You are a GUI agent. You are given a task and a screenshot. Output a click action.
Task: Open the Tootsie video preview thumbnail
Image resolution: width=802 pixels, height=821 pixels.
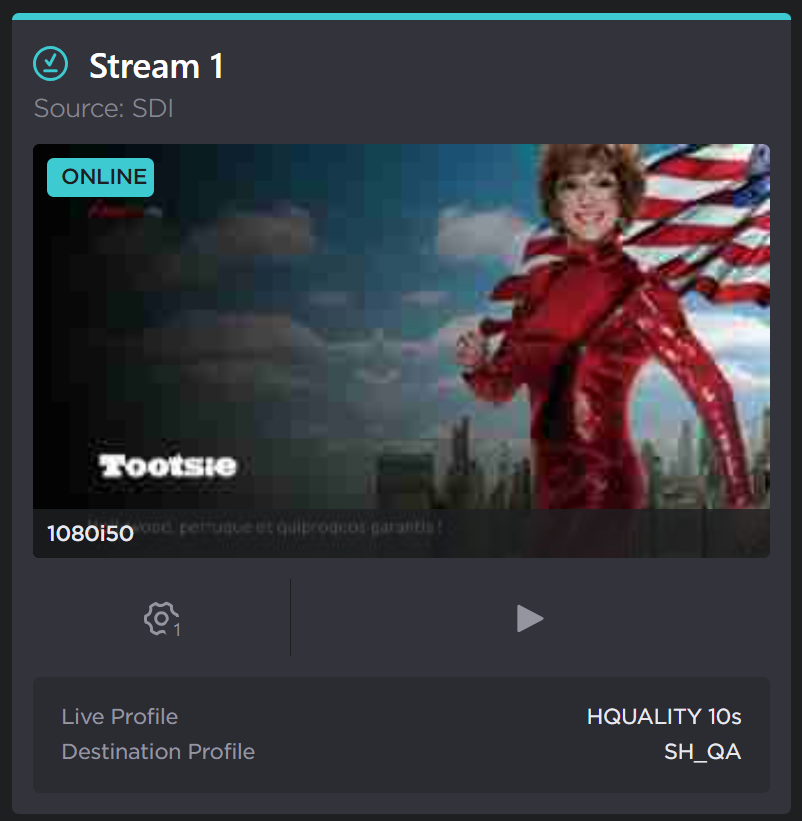pyautogui.click(x=401, y=350)
